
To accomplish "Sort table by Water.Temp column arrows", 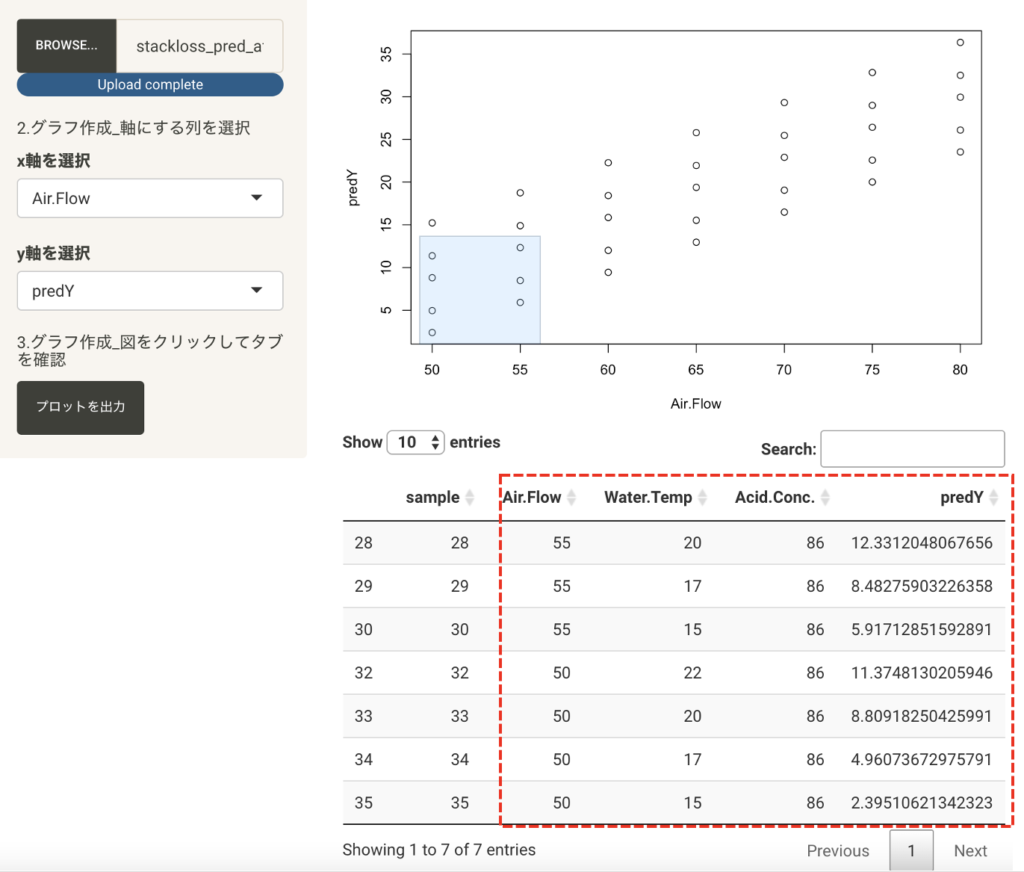I will coord(702,498).
